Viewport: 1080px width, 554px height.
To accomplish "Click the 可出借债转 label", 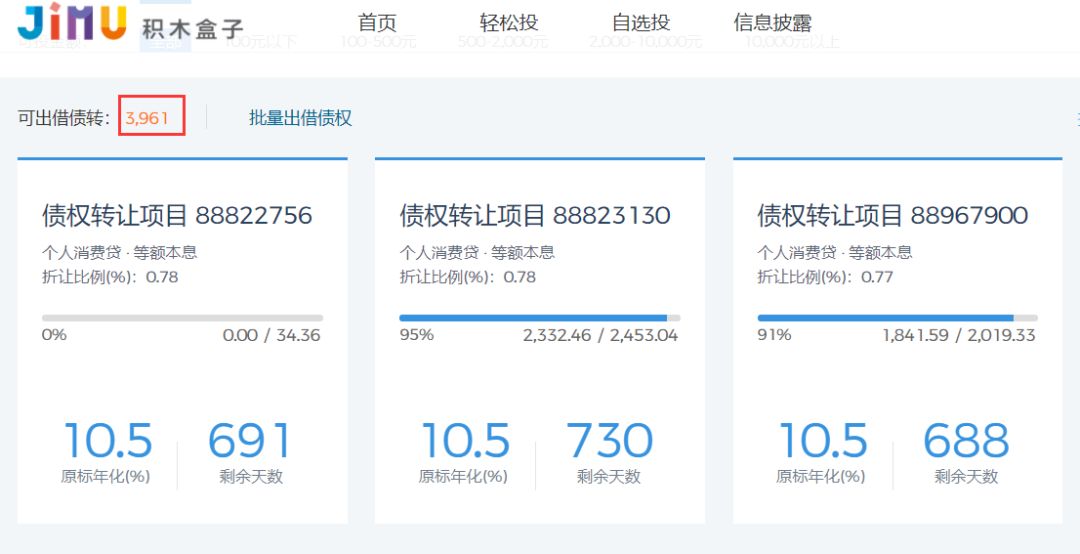I will 63,118.
